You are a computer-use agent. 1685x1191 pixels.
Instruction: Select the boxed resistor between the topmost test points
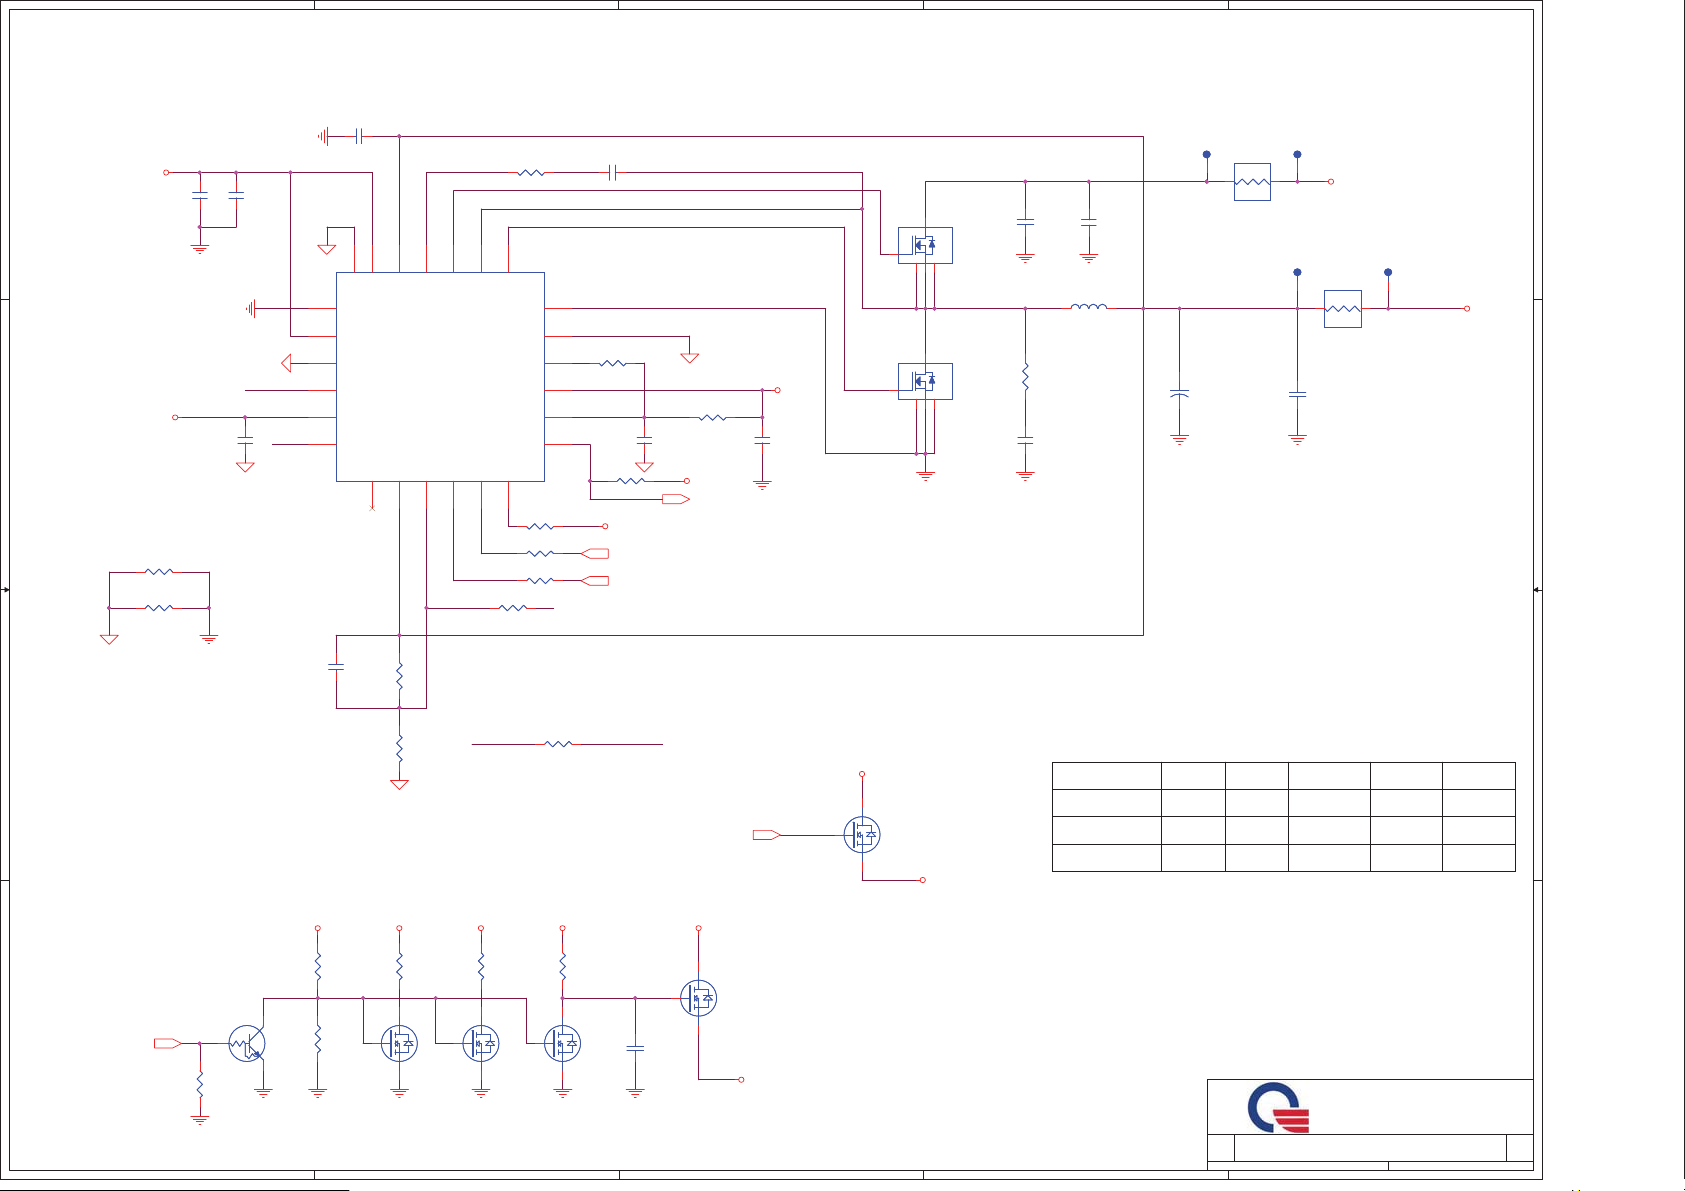[x=1252, y=182]
